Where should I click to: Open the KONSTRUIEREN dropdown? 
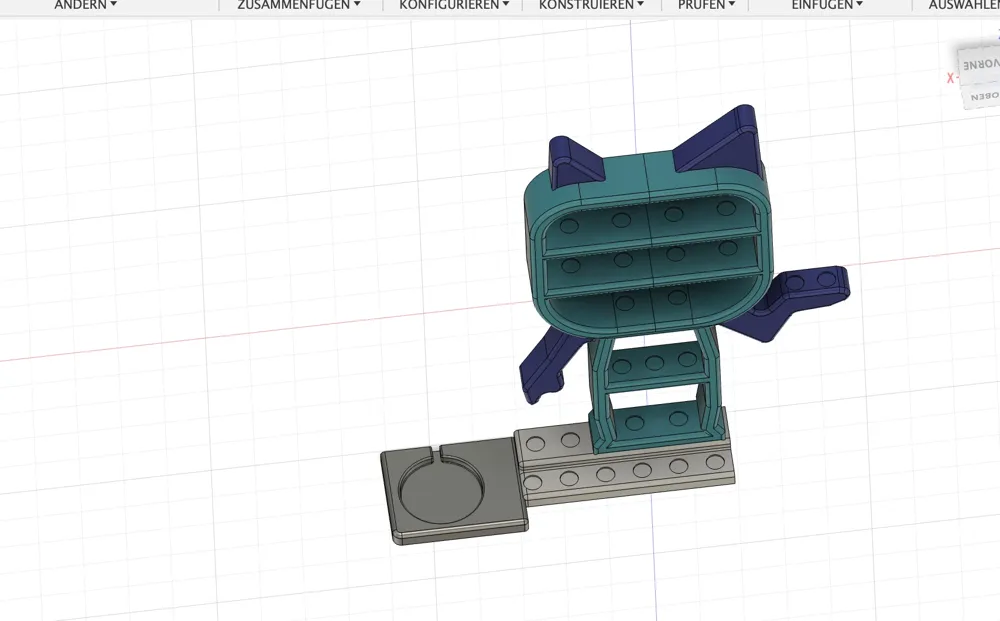[591, 4]
